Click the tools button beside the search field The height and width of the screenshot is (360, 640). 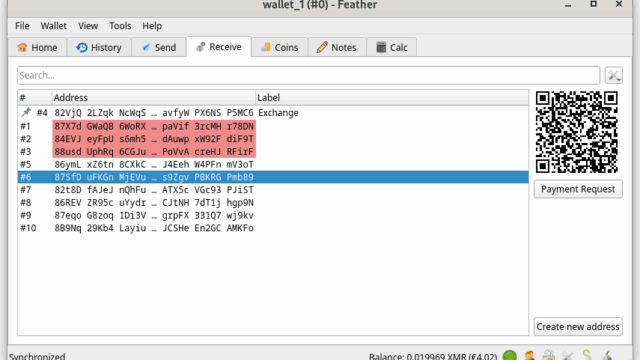click(x=613, y=76)
